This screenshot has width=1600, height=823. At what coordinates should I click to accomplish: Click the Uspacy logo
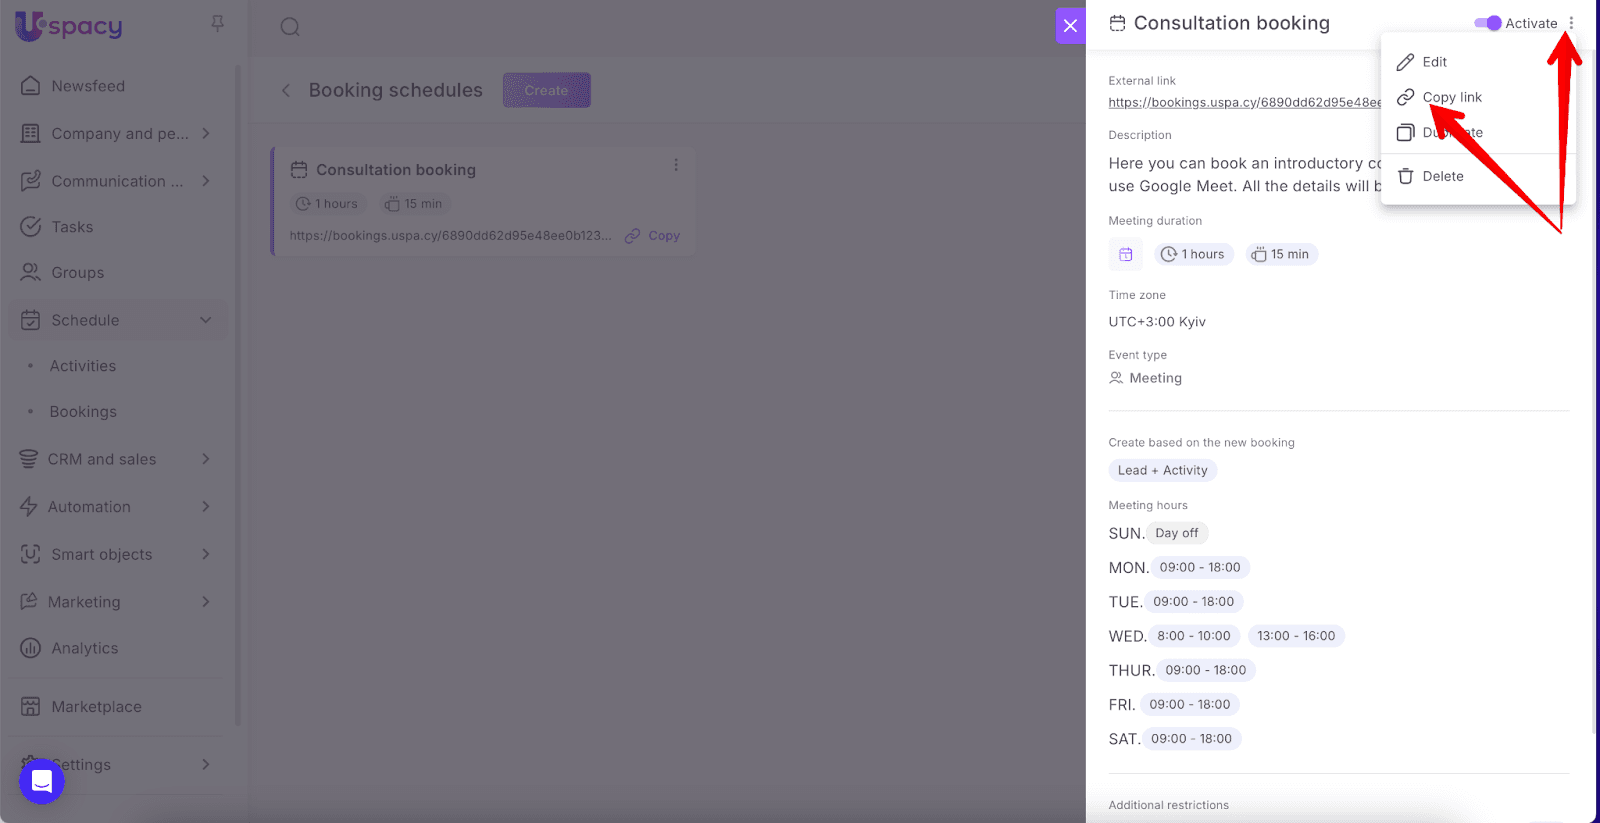click(68, 26)
